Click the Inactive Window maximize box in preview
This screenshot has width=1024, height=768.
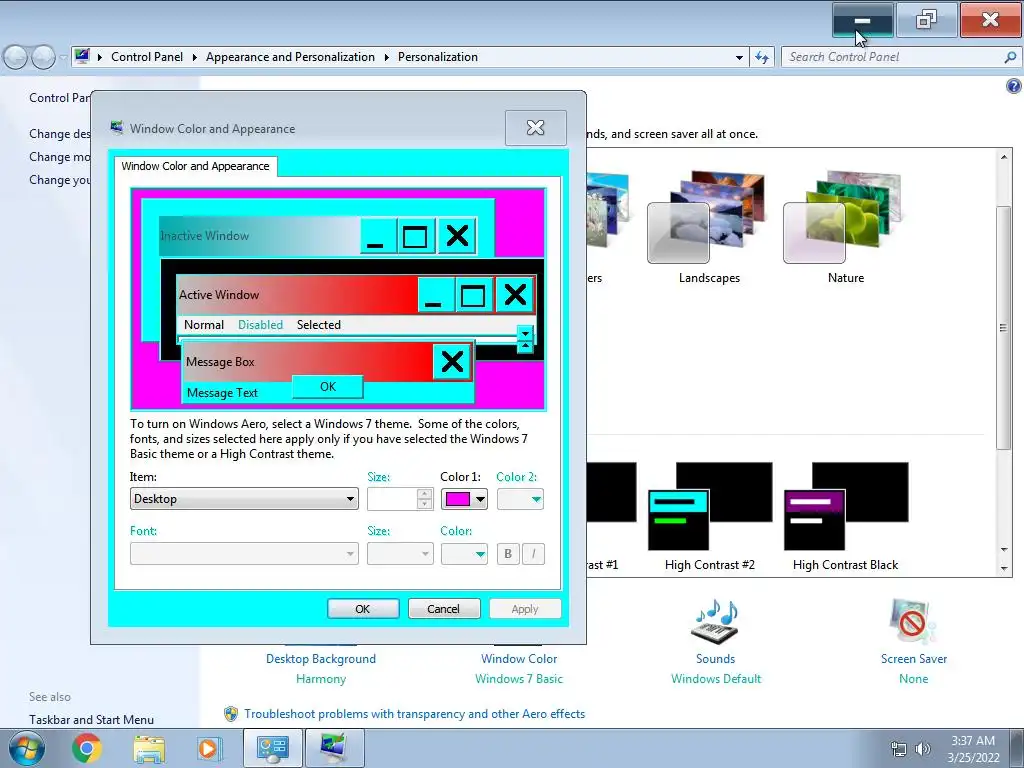pyautogui.click(x=415, y=236)
